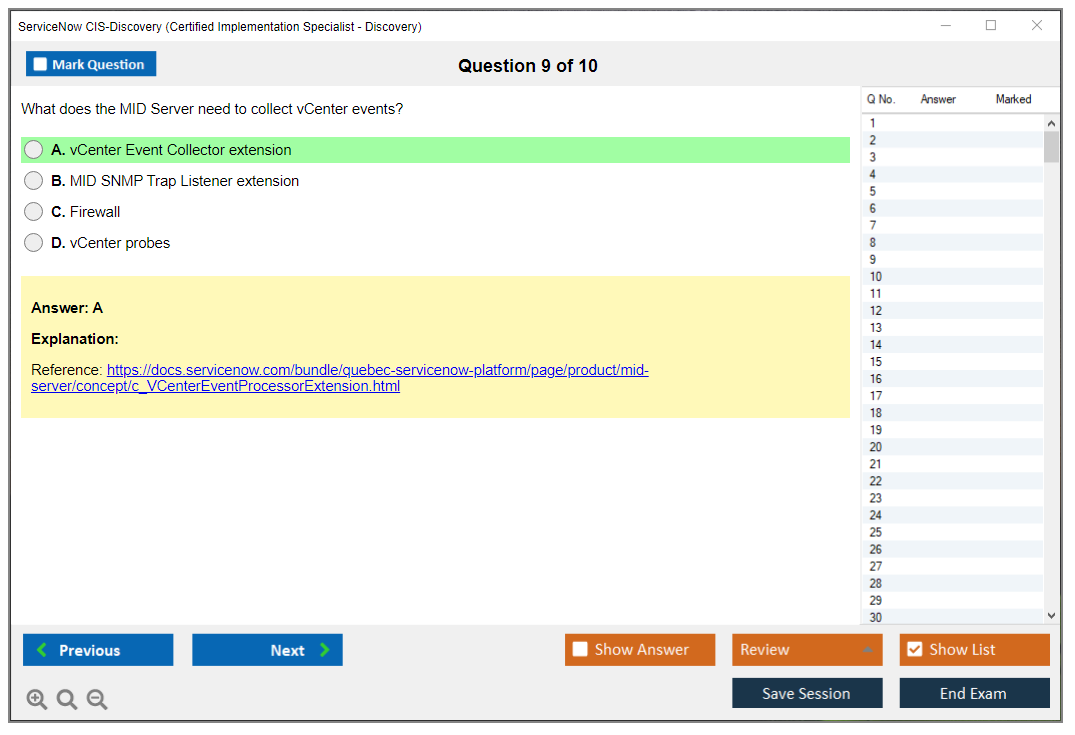Click the zoom in magnifier icon
1075x735 pixels.
coord(37,700)
